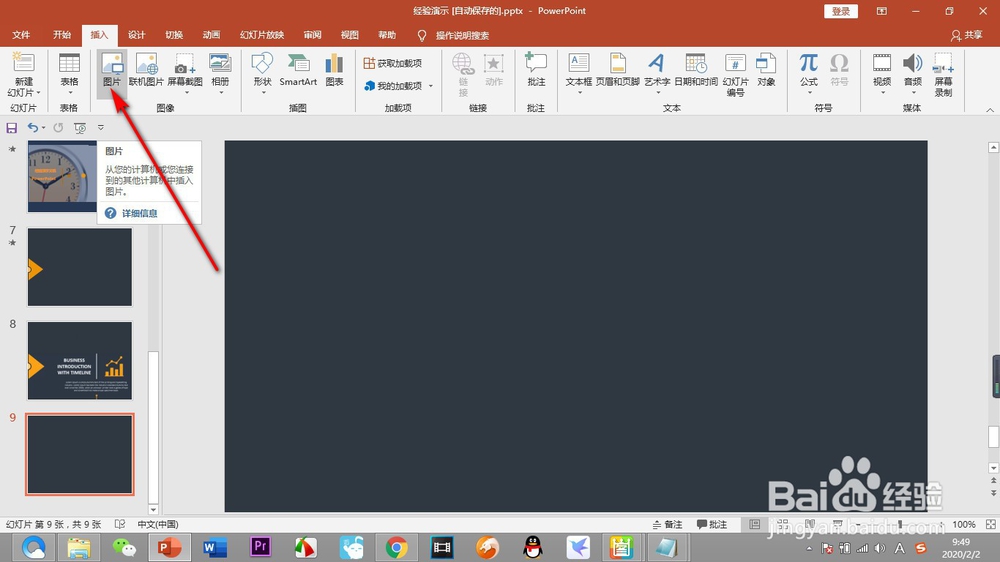Insert a SmartArt graphic
This screenshot has width=1000, height=562.
tap(298, 70)
